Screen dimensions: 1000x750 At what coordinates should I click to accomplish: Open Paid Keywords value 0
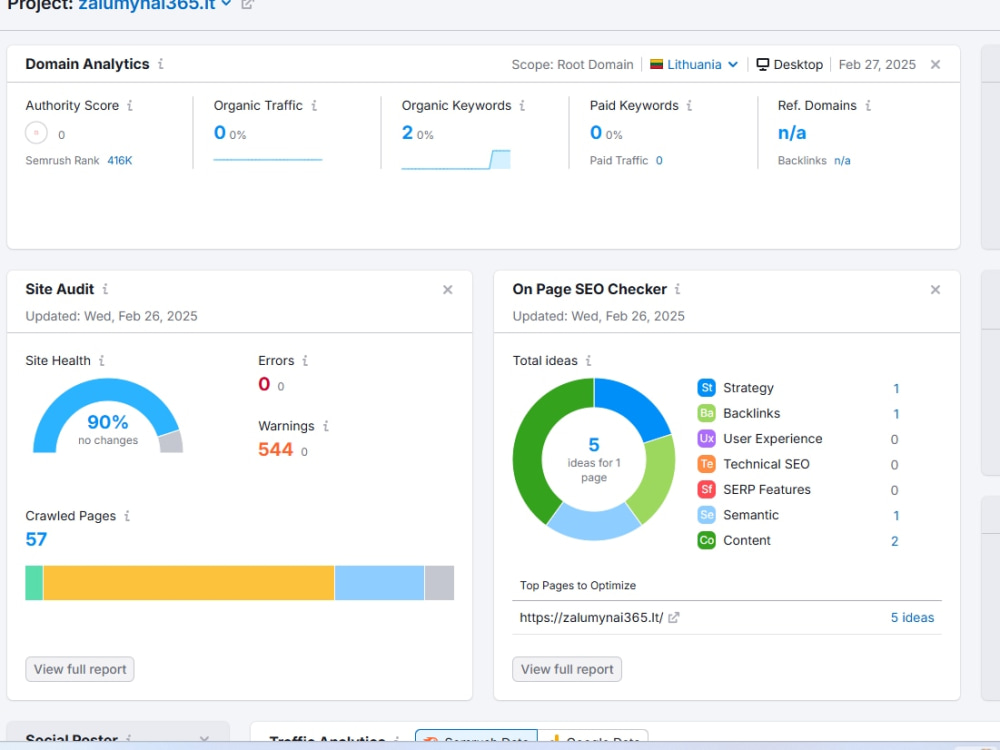[x=596, y=133]
